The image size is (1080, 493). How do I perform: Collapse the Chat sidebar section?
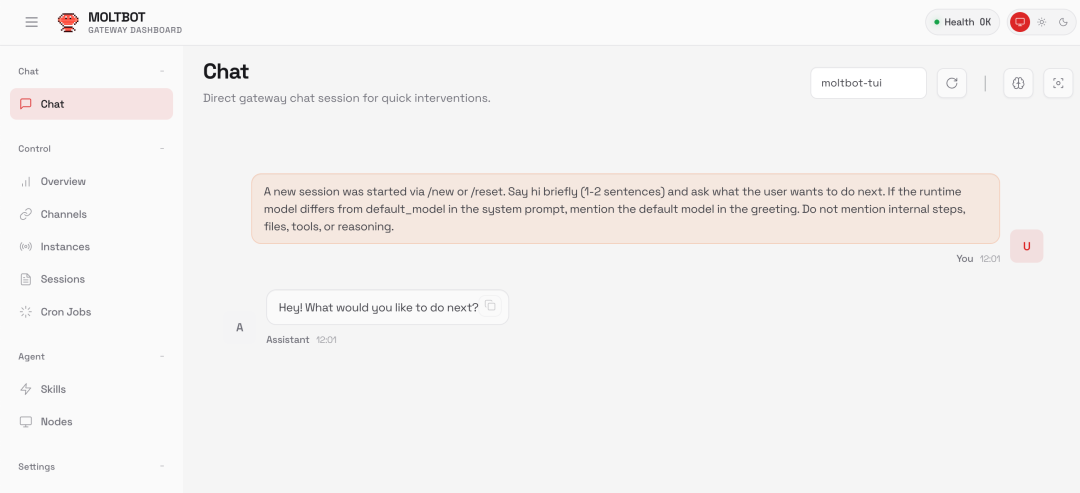click(x=162, y=72)
